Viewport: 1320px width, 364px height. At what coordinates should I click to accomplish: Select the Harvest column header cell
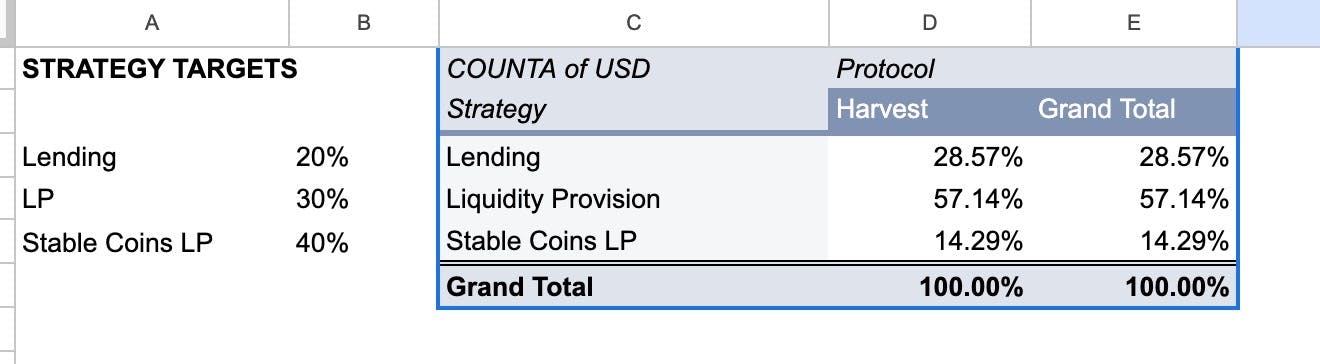[x=930, y=108]
